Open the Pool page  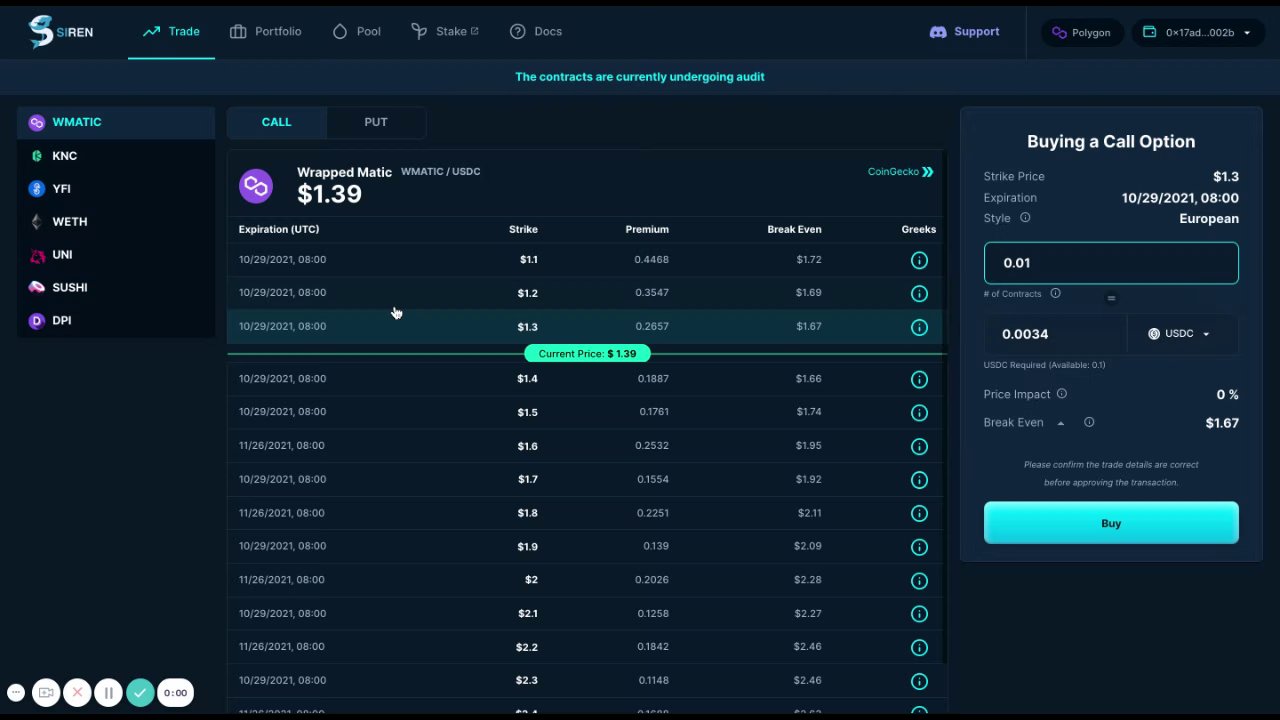point(357,32)
